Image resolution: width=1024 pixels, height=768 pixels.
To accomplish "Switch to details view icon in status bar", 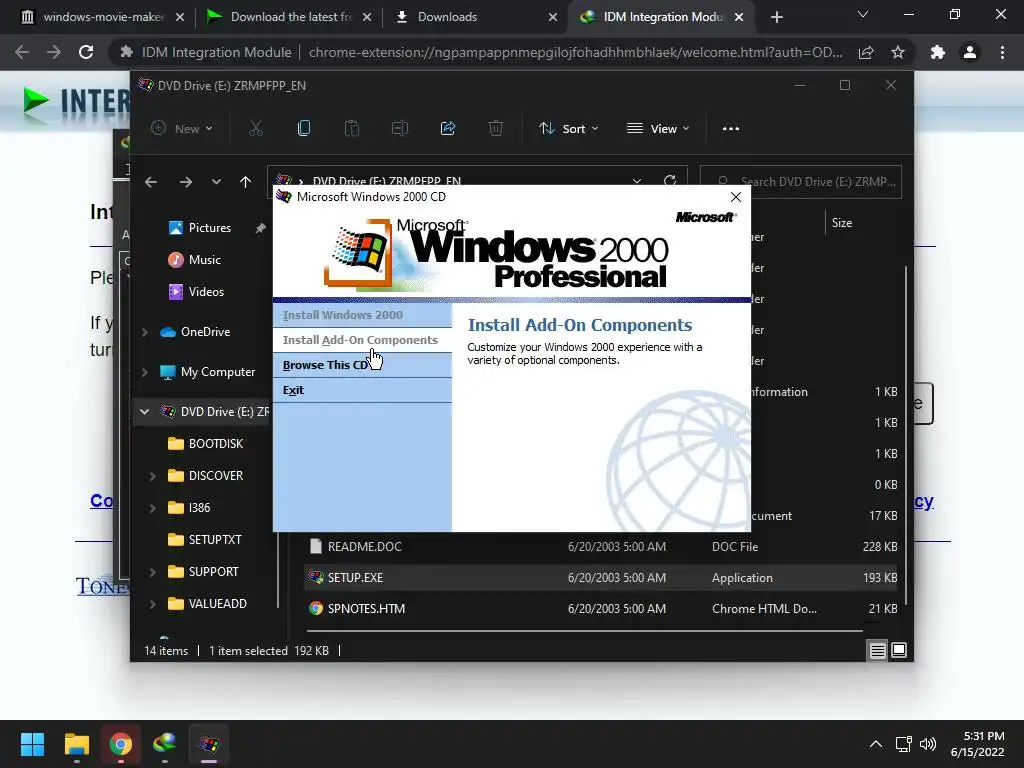I will point(878,650).
